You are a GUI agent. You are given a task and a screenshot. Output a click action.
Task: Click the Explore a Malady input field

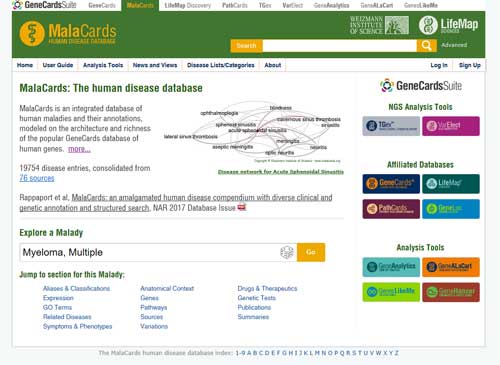[150, 252]
